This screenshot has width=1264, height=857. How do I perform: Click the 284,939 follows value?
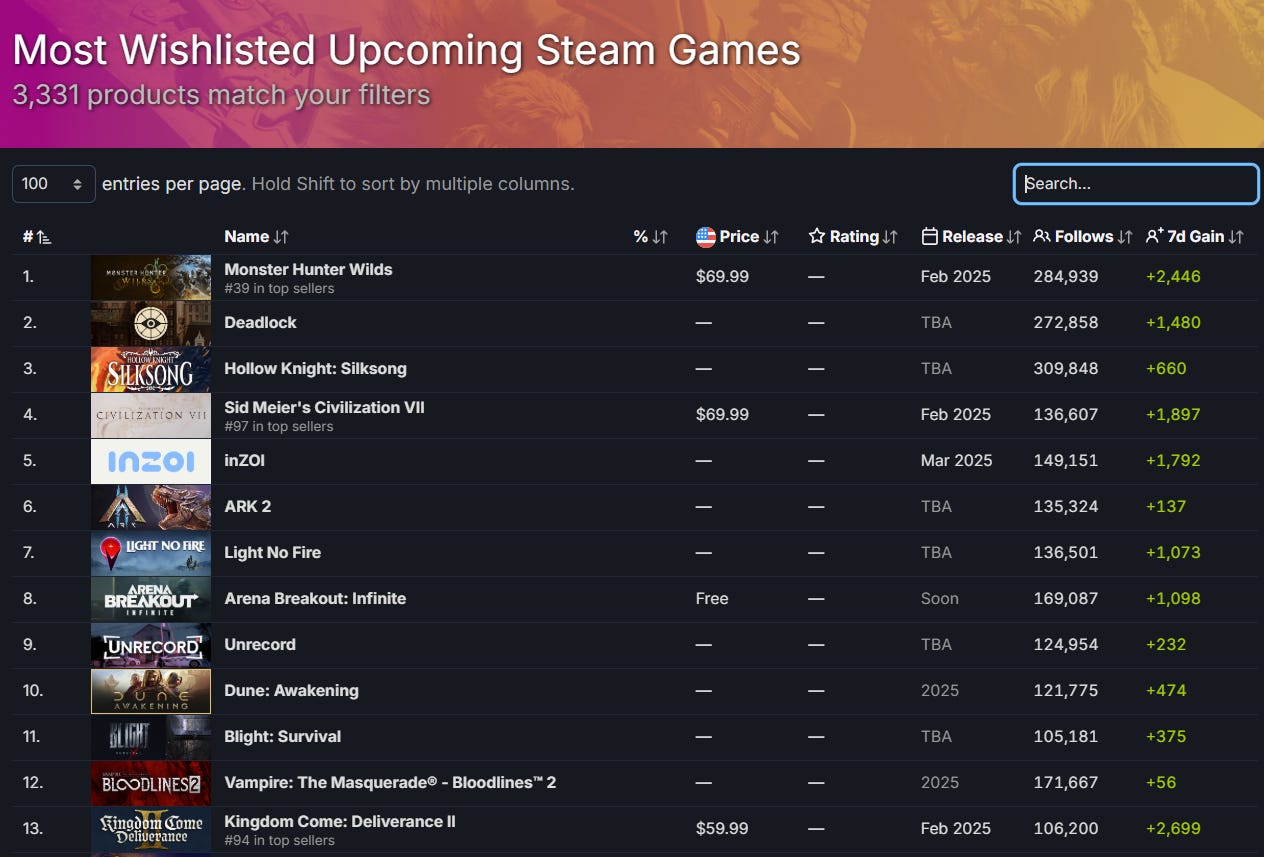click(x=1066, y=277)
